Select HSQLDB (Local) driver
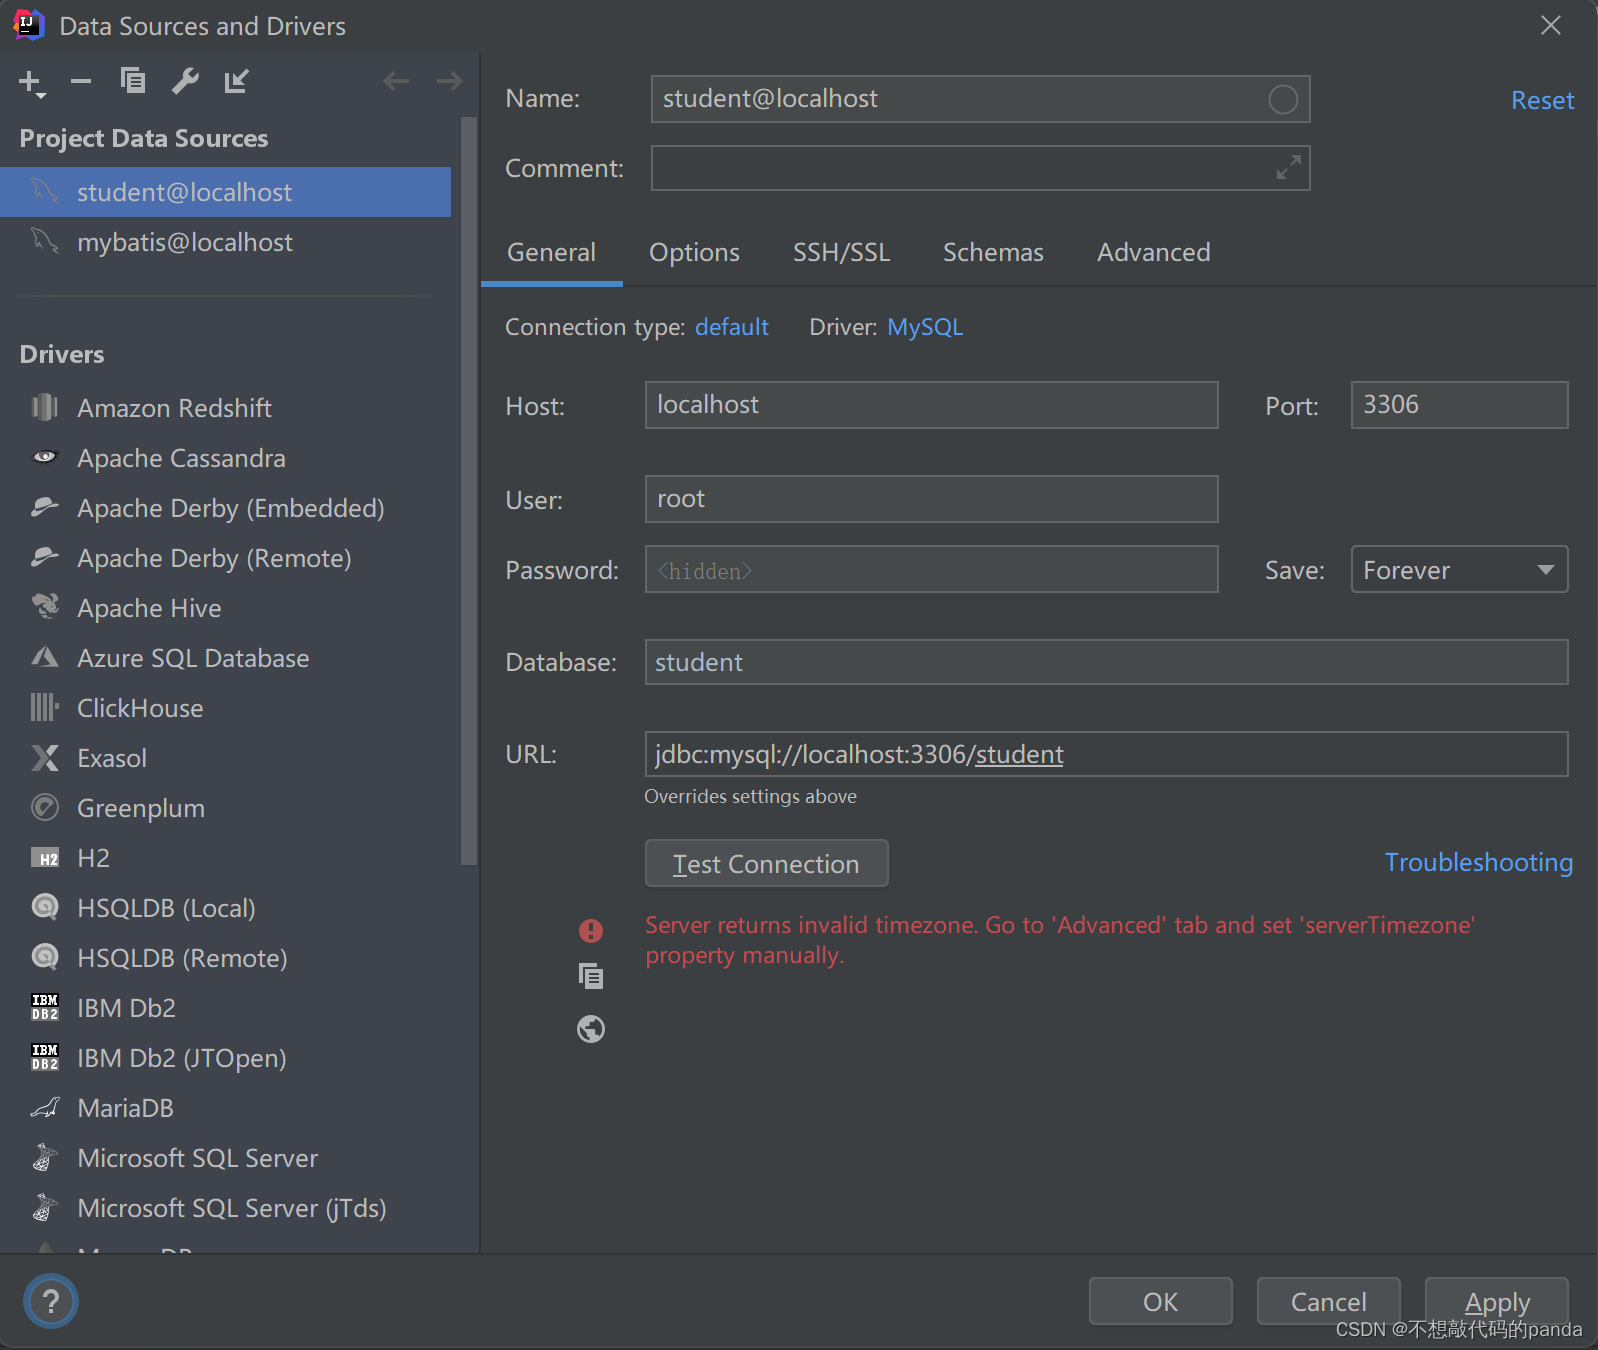 click(x=225, y=908)
